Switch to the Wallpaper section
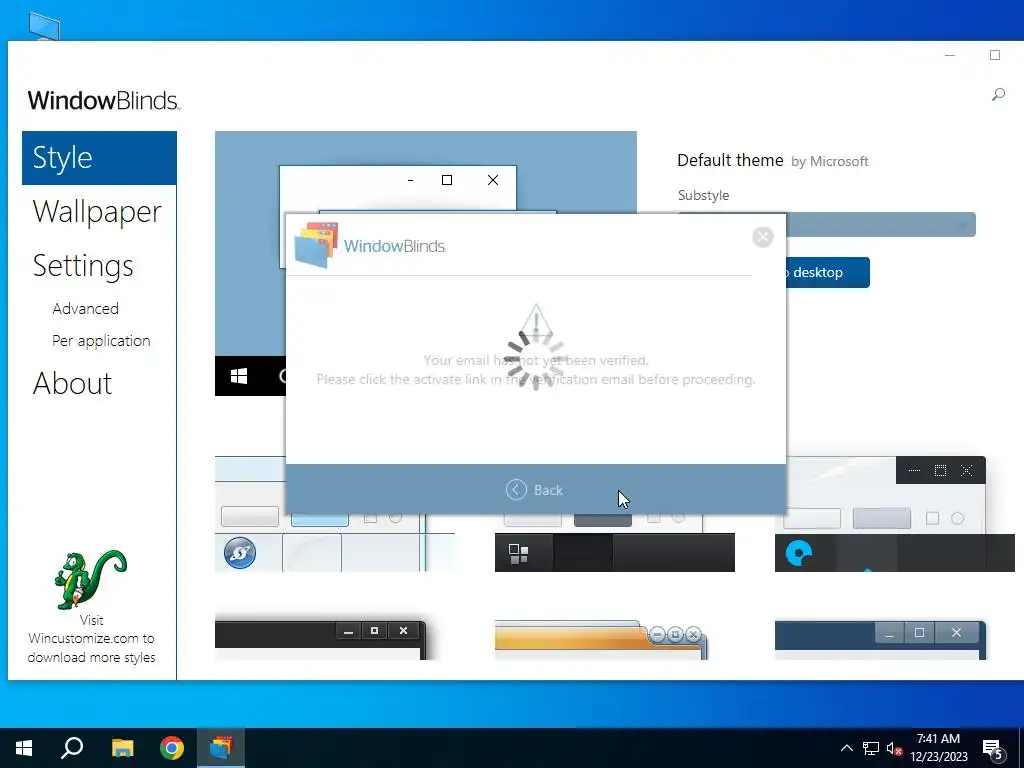Image resolution: width=1024 pixels, height=768 pixels. (x=97, y=212)
